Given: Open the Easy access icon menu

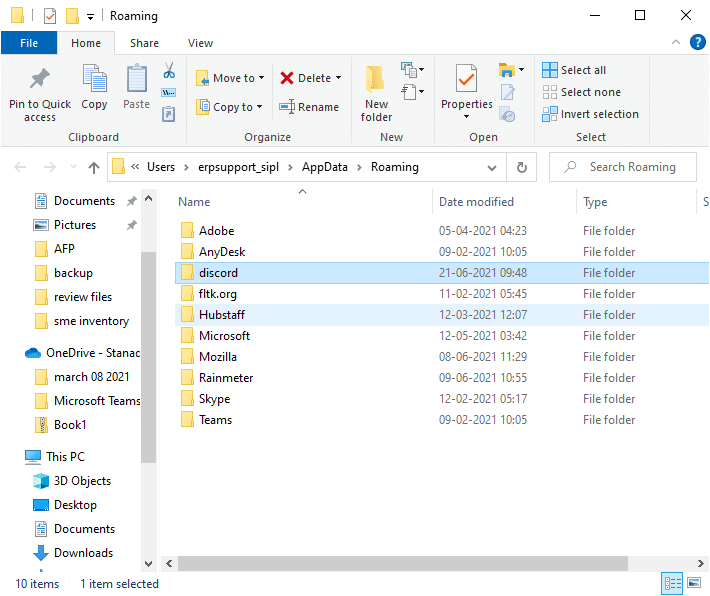Looking at the screenshot, I should (x=413, y=92).
